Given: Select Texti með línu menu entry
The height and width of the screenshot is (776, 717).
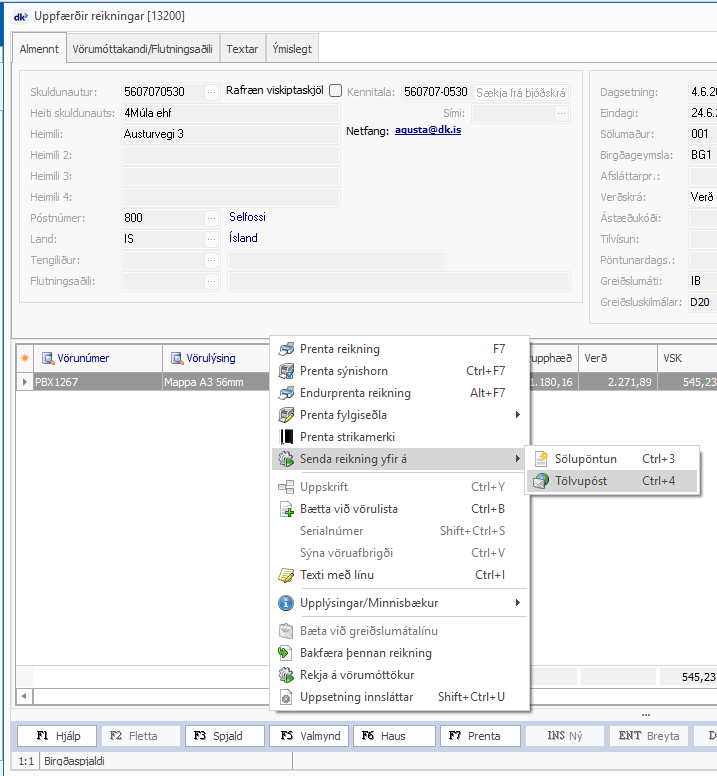Looking at the screenshot, I should 336,575.
